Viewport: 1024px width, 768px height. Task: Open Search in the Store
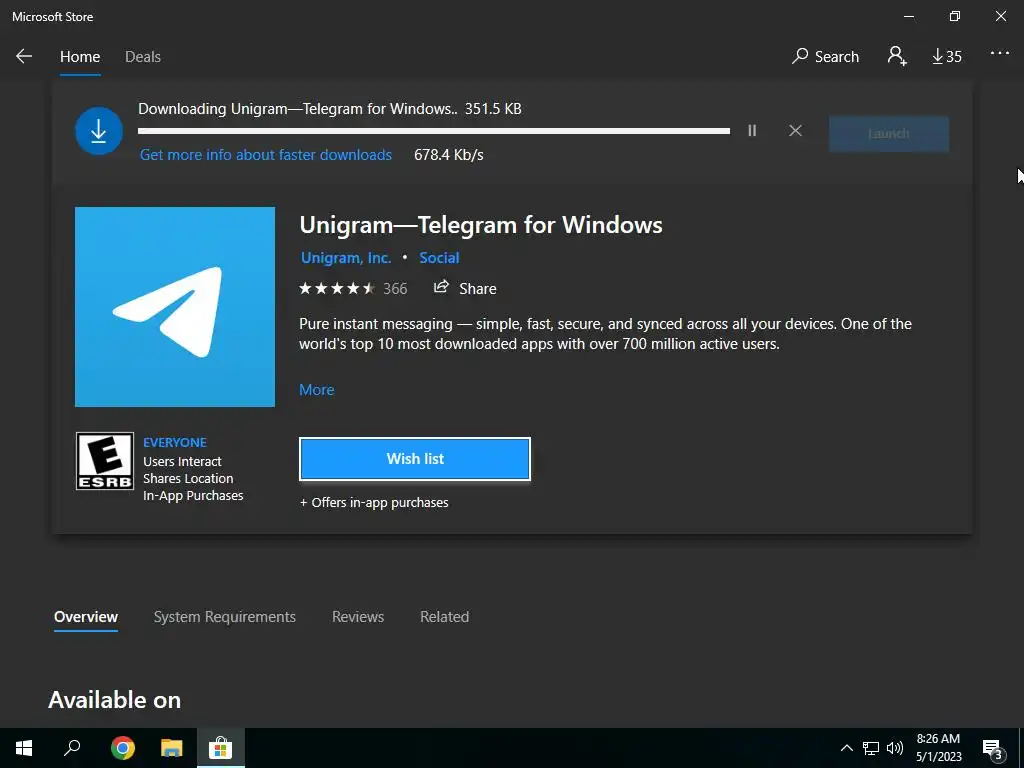tap(825, 57)
